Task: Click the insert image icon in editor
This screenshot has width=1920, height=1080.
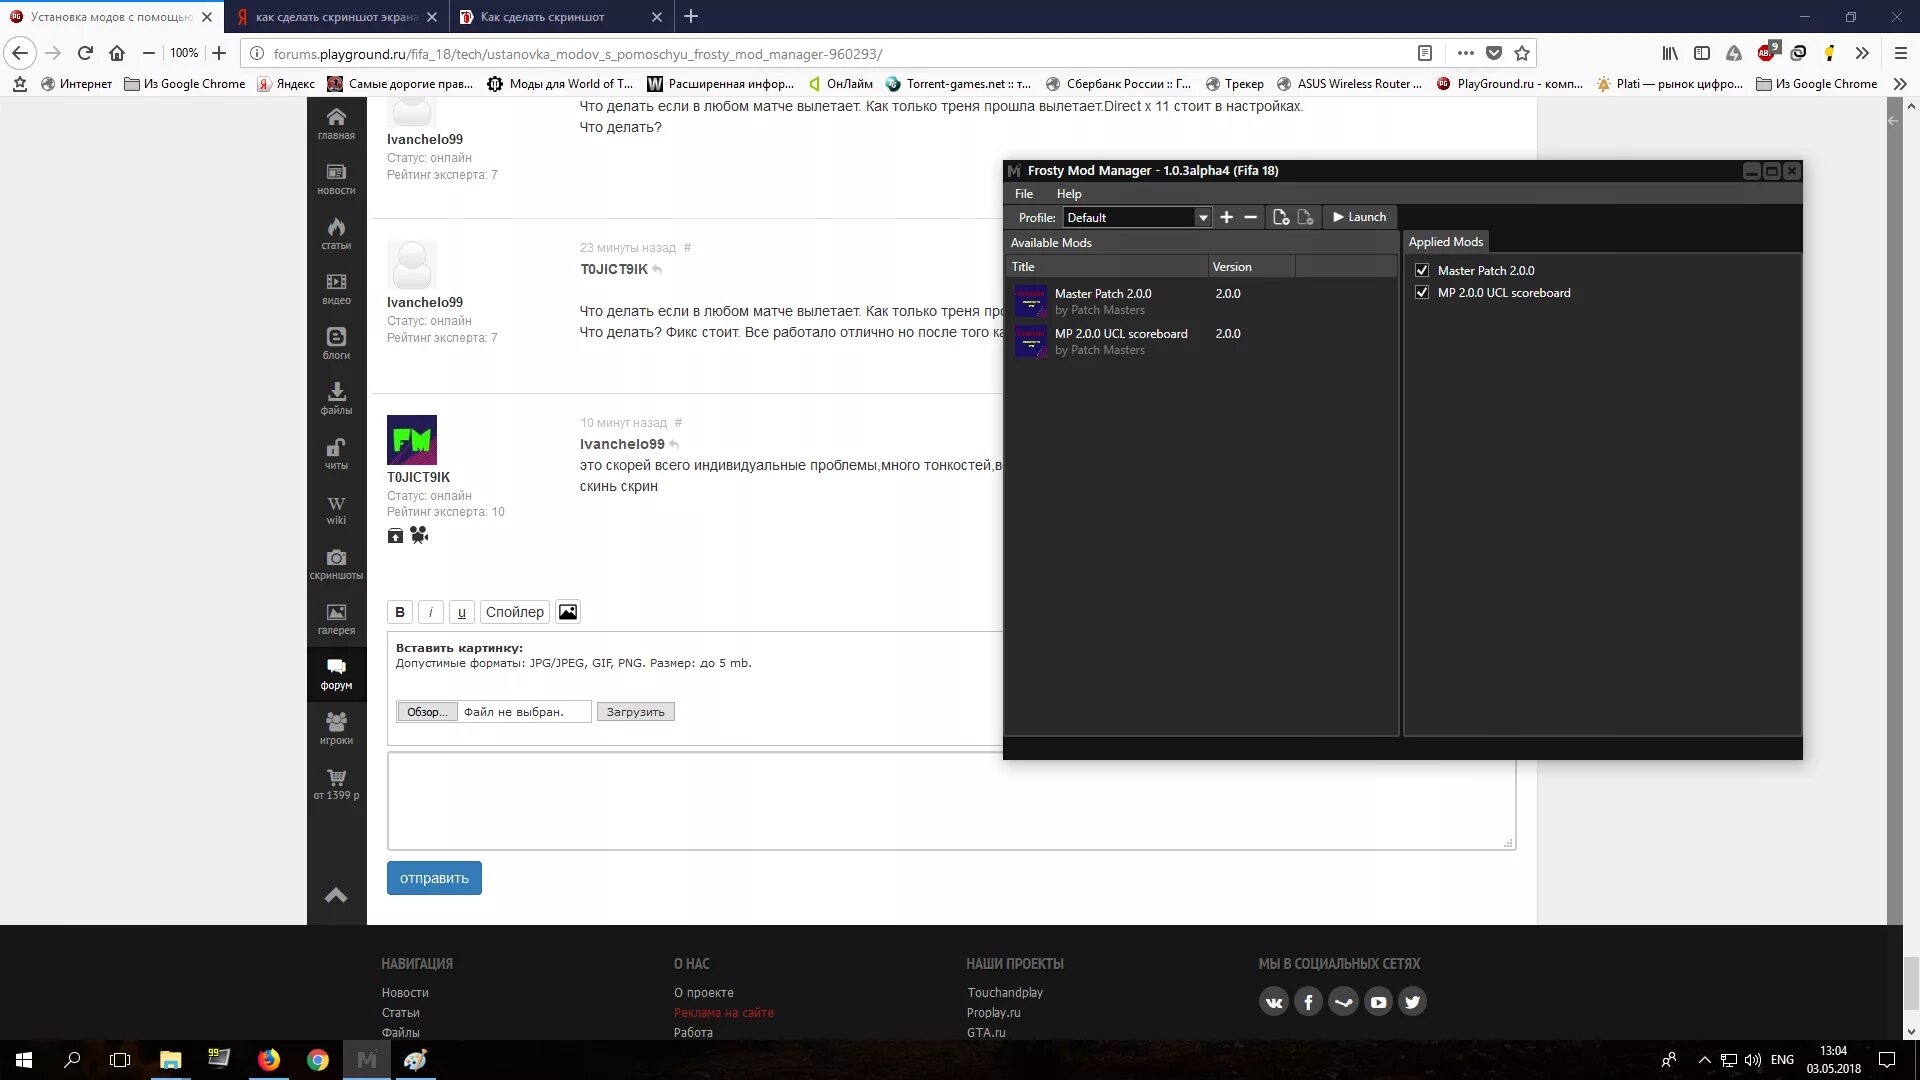Action: click(568, 612)
